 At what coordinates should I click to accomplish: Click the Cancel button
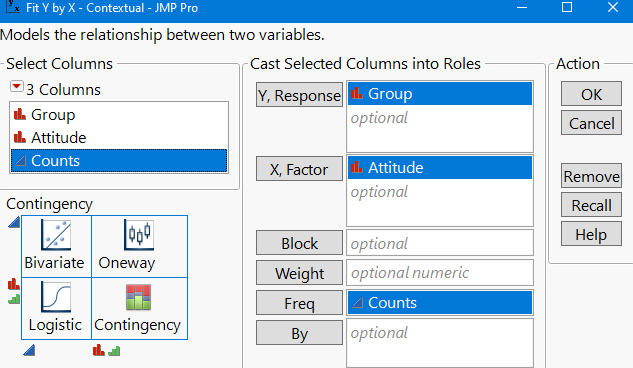[x=591, y=123]
